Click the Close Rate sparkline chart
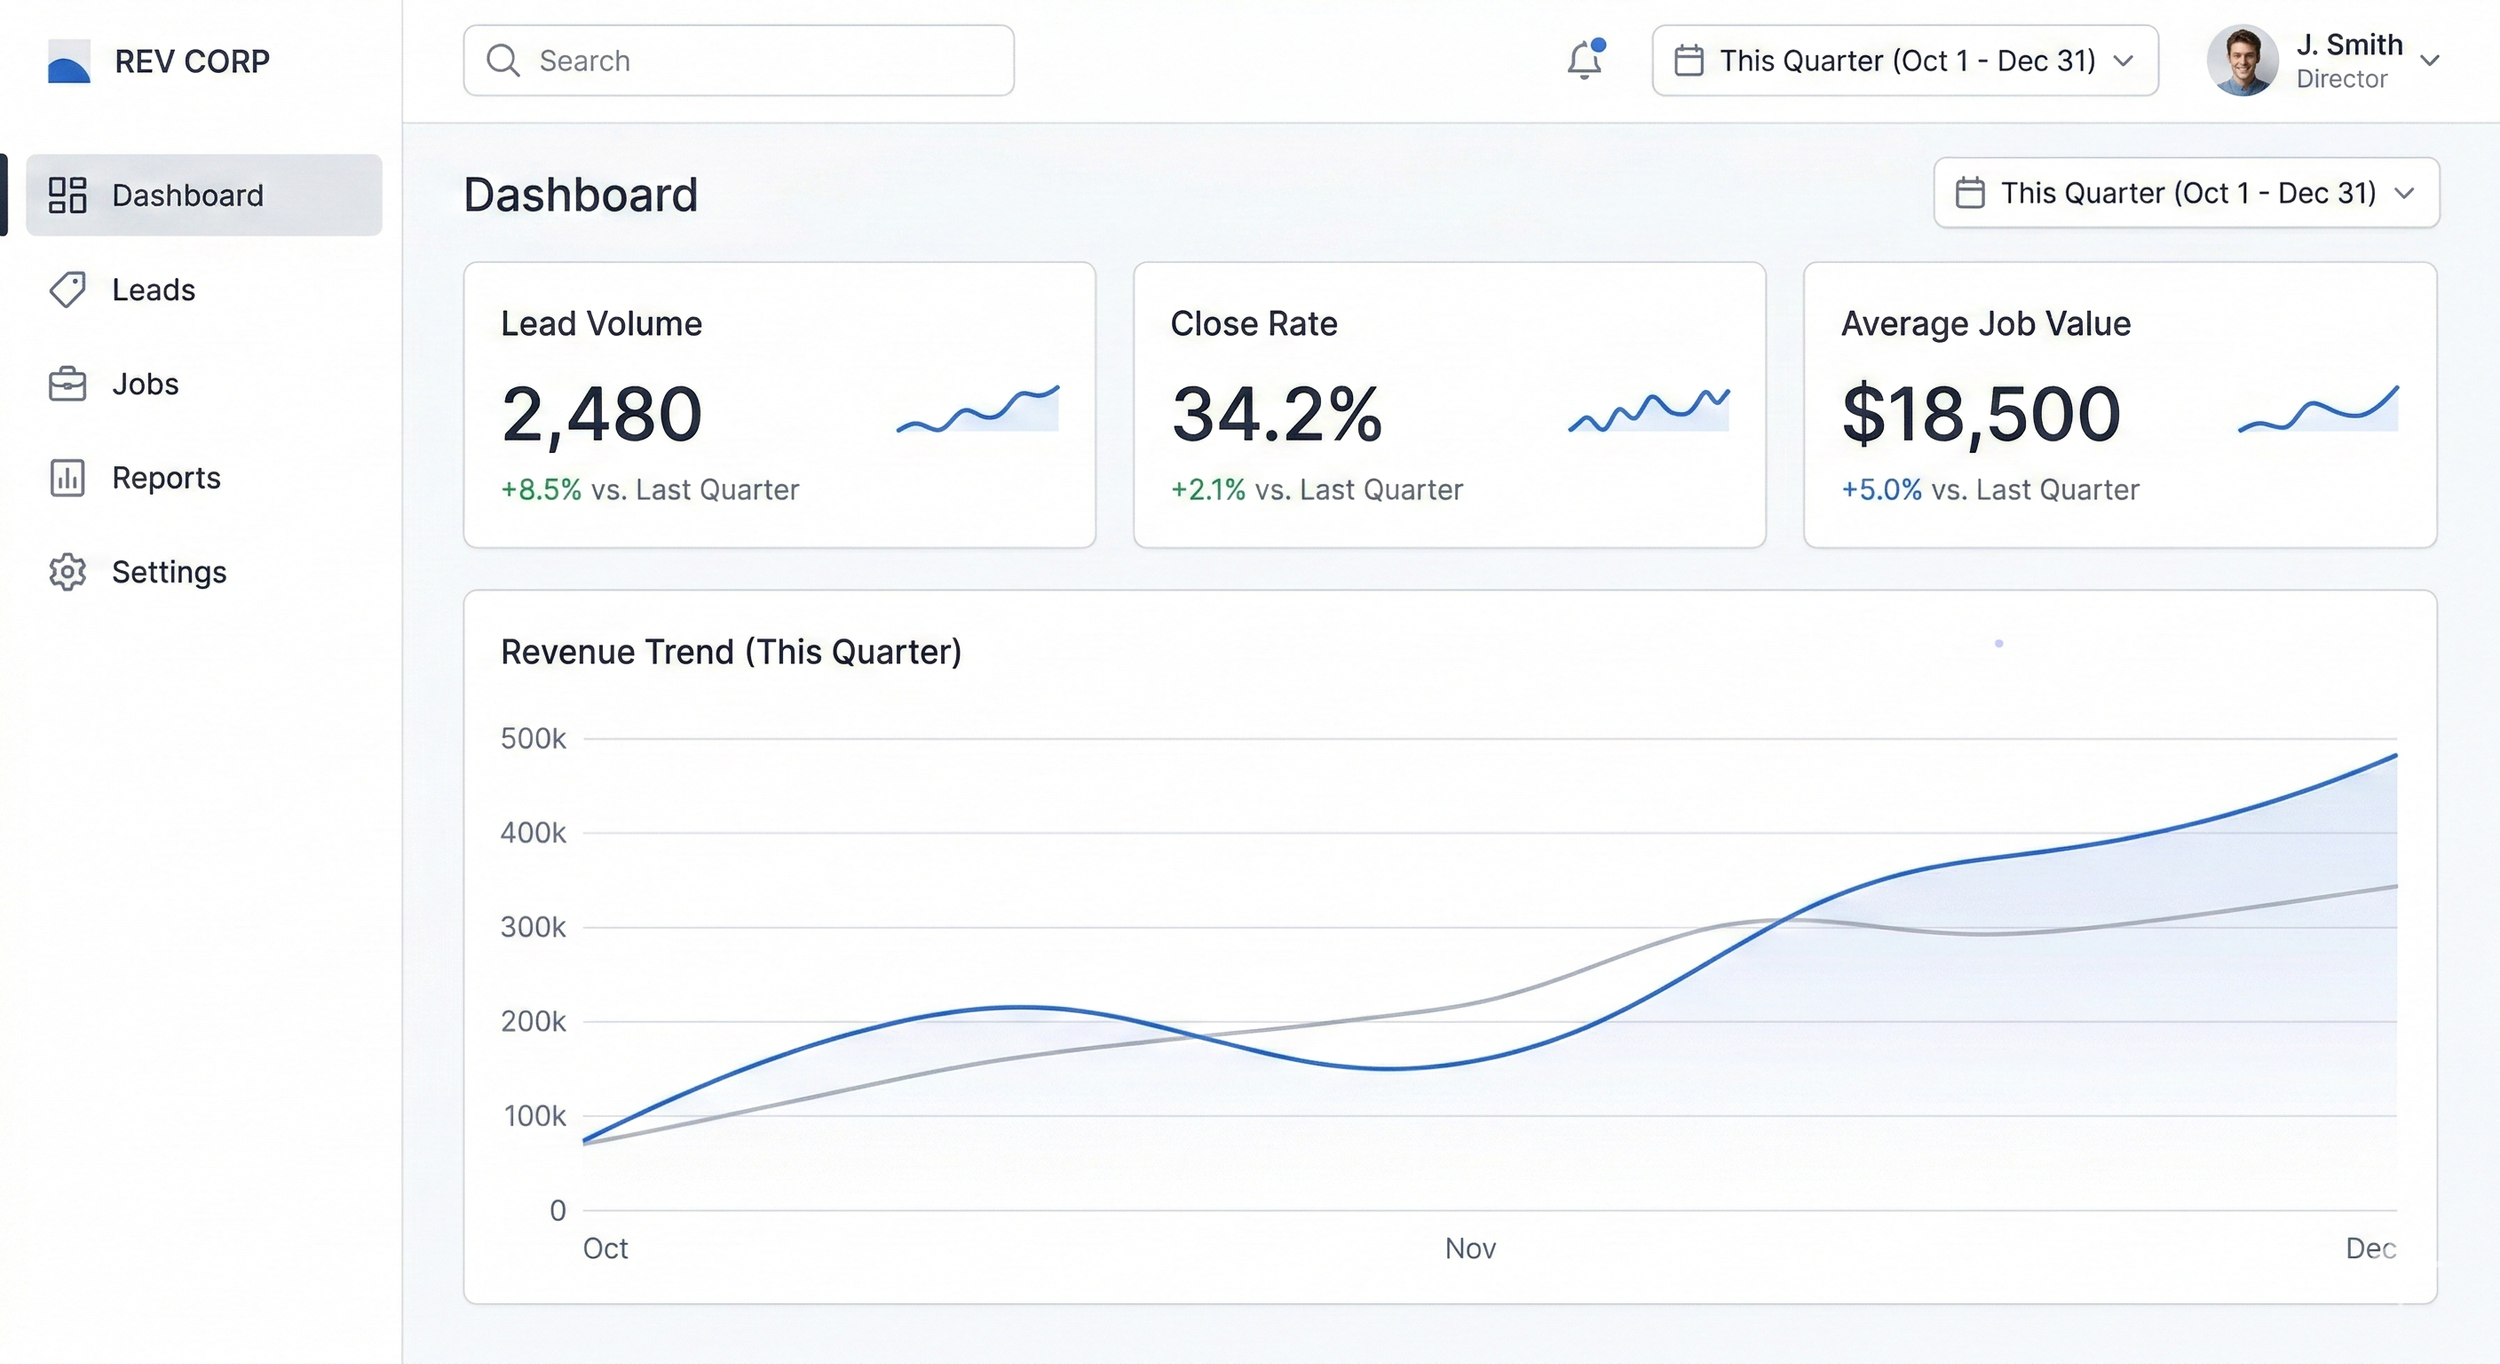Viewport: 2500px width, 1364px height. tap(1649, 410)
